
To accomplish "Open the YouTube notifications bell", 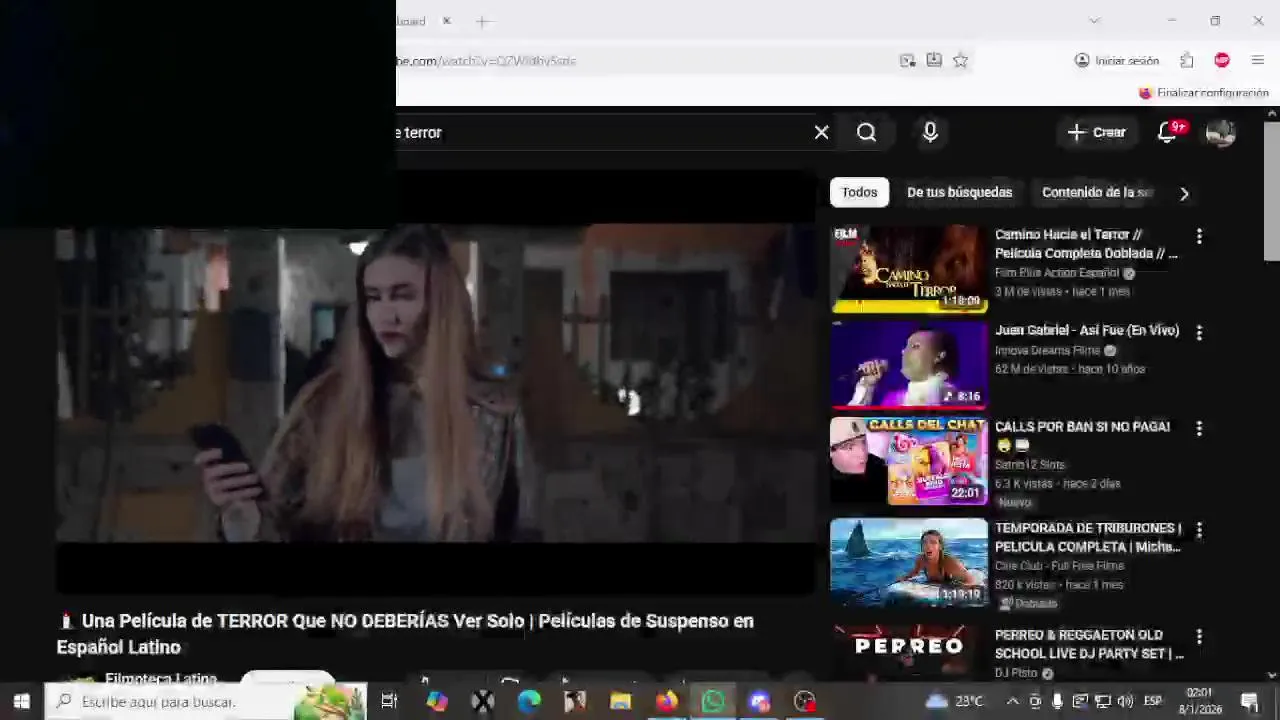I will 1167,132.
